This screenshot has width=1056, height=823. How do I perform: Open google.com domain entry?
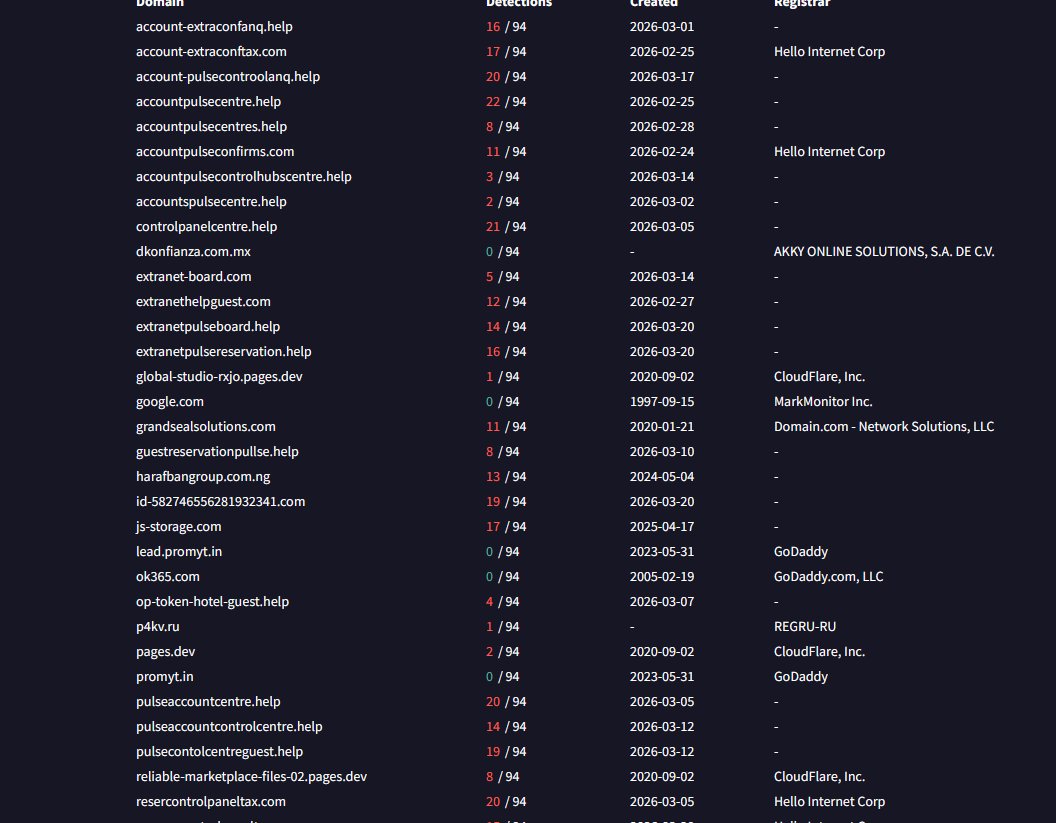(170, 401)
